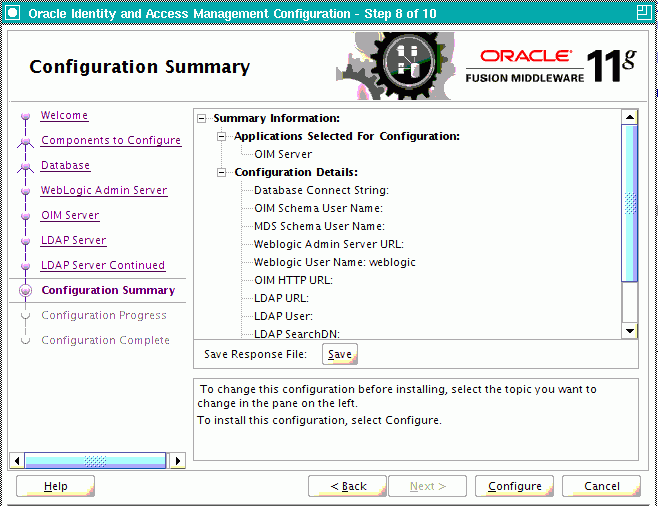Select the Configuration Summary step
Image resolution: width=658 pixels, height=506 pixels.
[x=108, y=290]
